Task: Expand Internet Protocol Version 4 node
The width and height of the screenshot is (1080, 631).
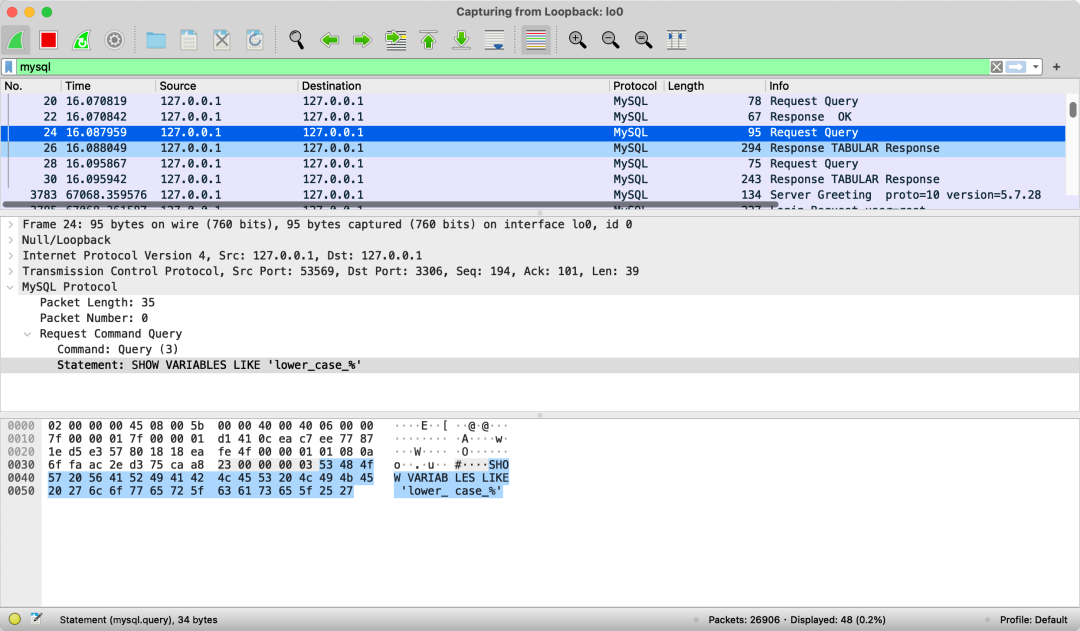Action: coord(10,256)
